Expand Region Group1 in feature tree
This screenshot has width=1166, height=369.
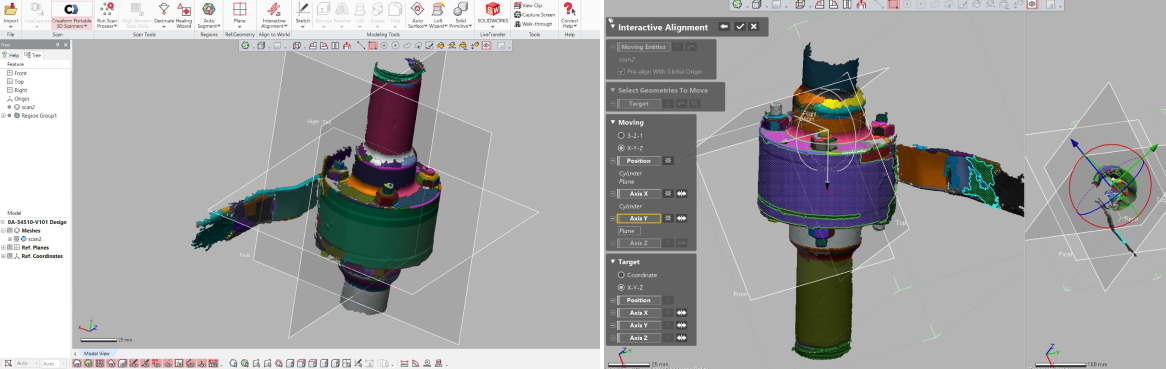[3, 115]
